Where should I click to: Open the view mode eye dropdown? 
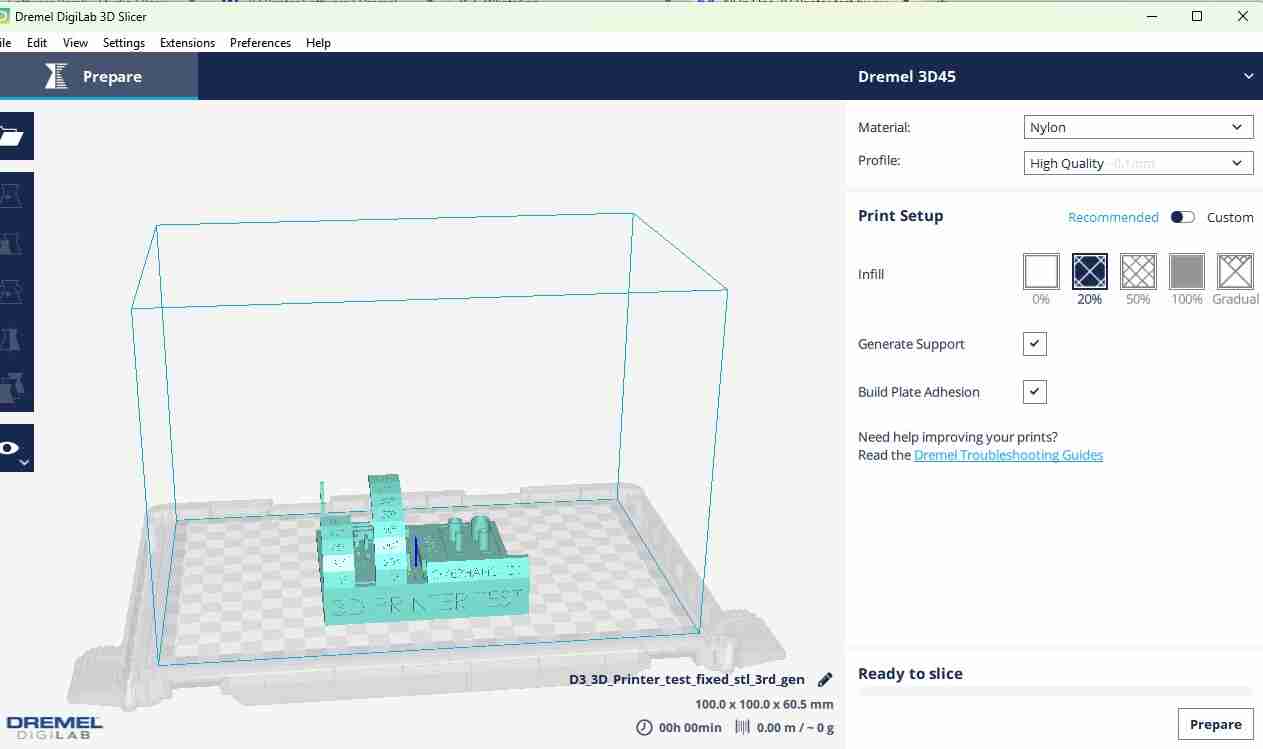[x=14, y=449]
